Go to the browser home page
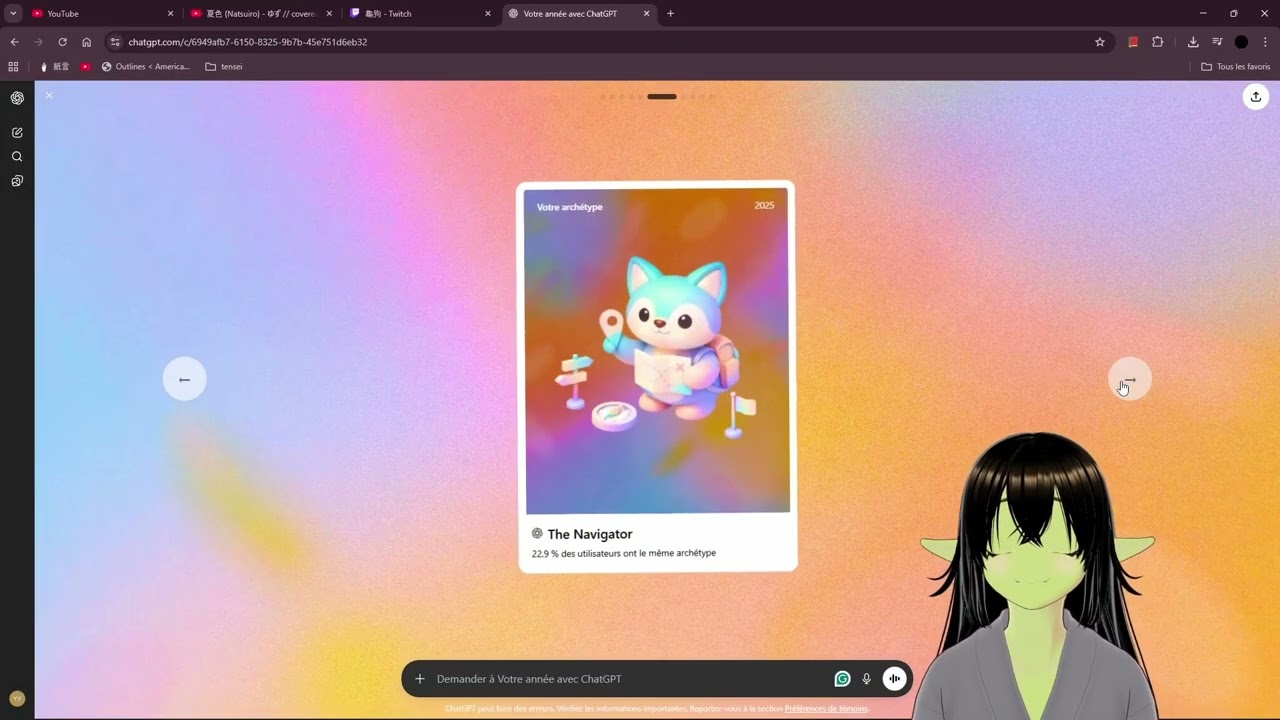1280x720 pixels. point(86,42)
